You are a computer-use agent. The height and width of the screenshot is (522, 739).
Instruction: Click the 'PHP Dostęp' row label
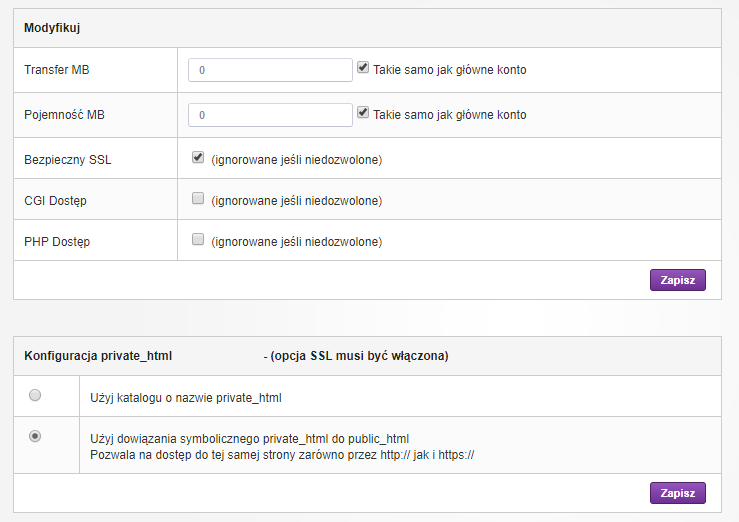pos(56,242)
